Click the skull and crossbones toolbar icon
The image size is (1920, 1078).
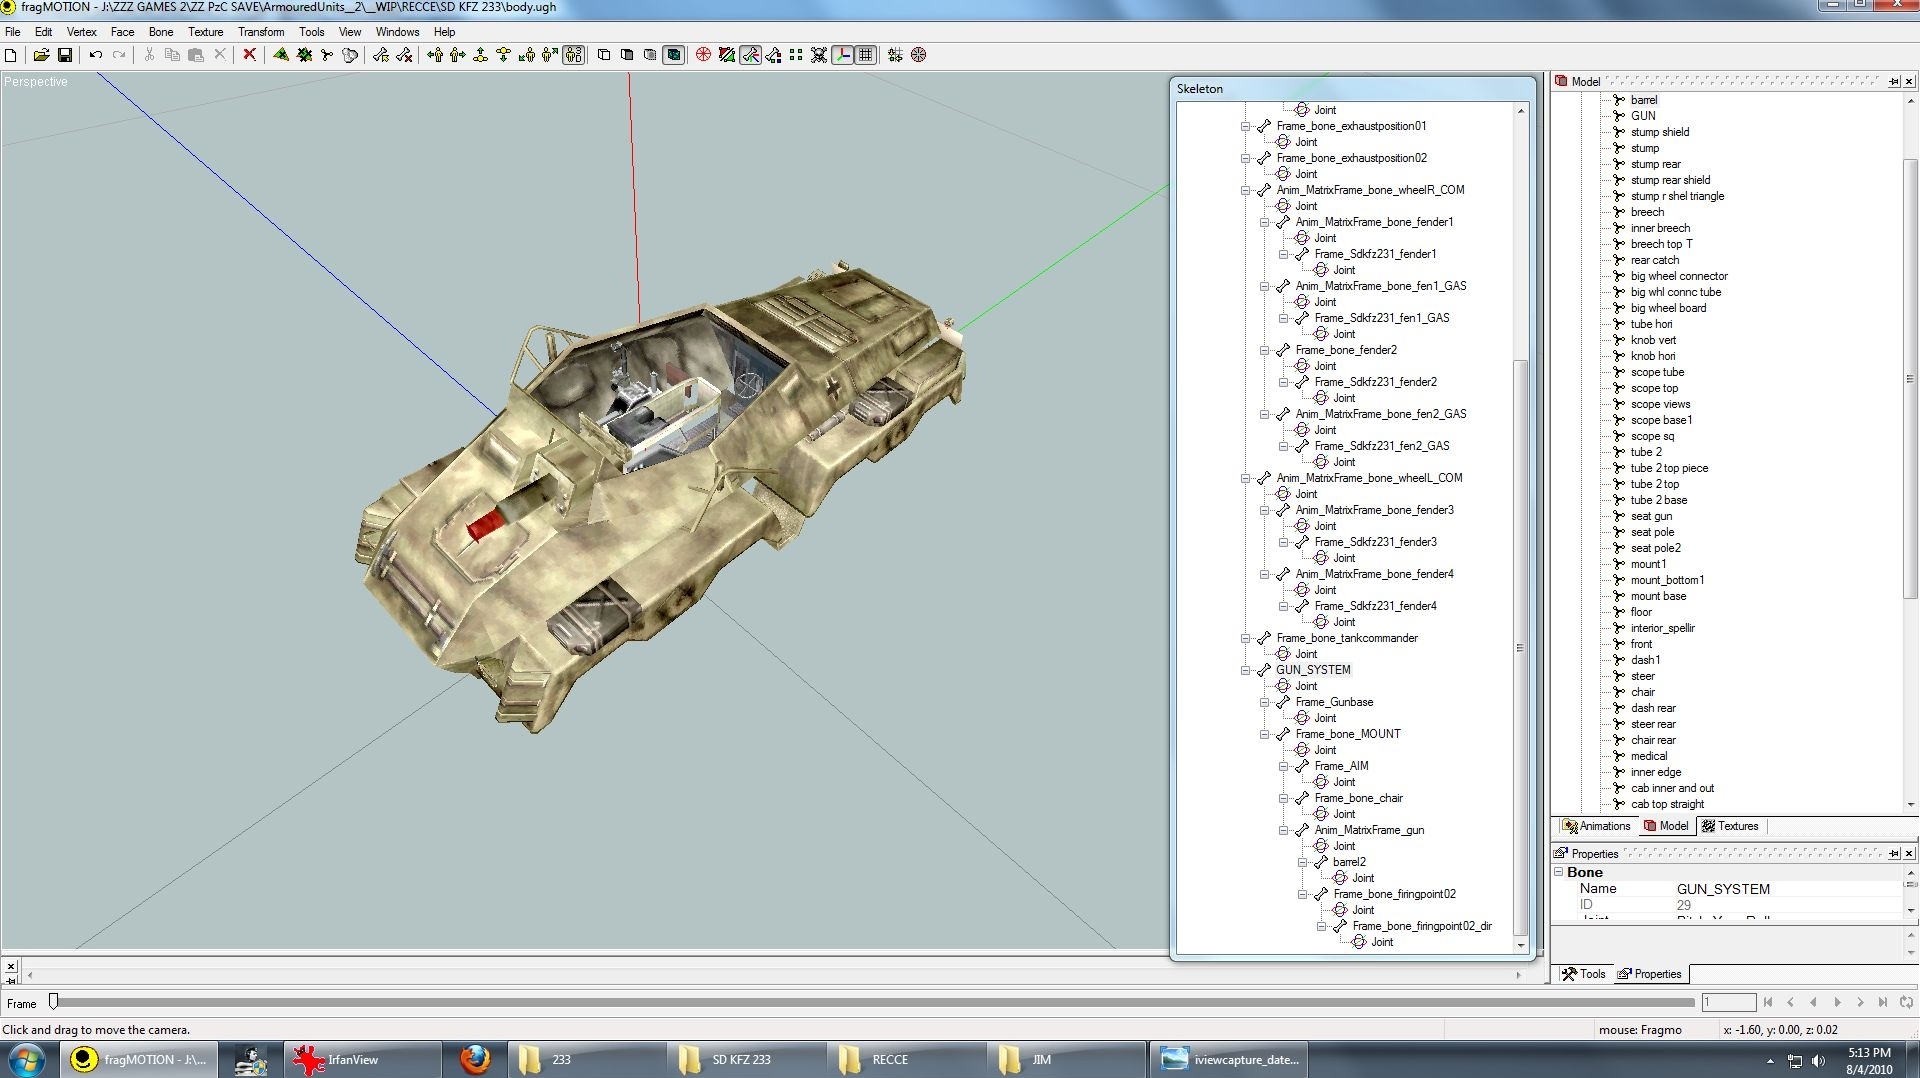click(x=819, y=55)
